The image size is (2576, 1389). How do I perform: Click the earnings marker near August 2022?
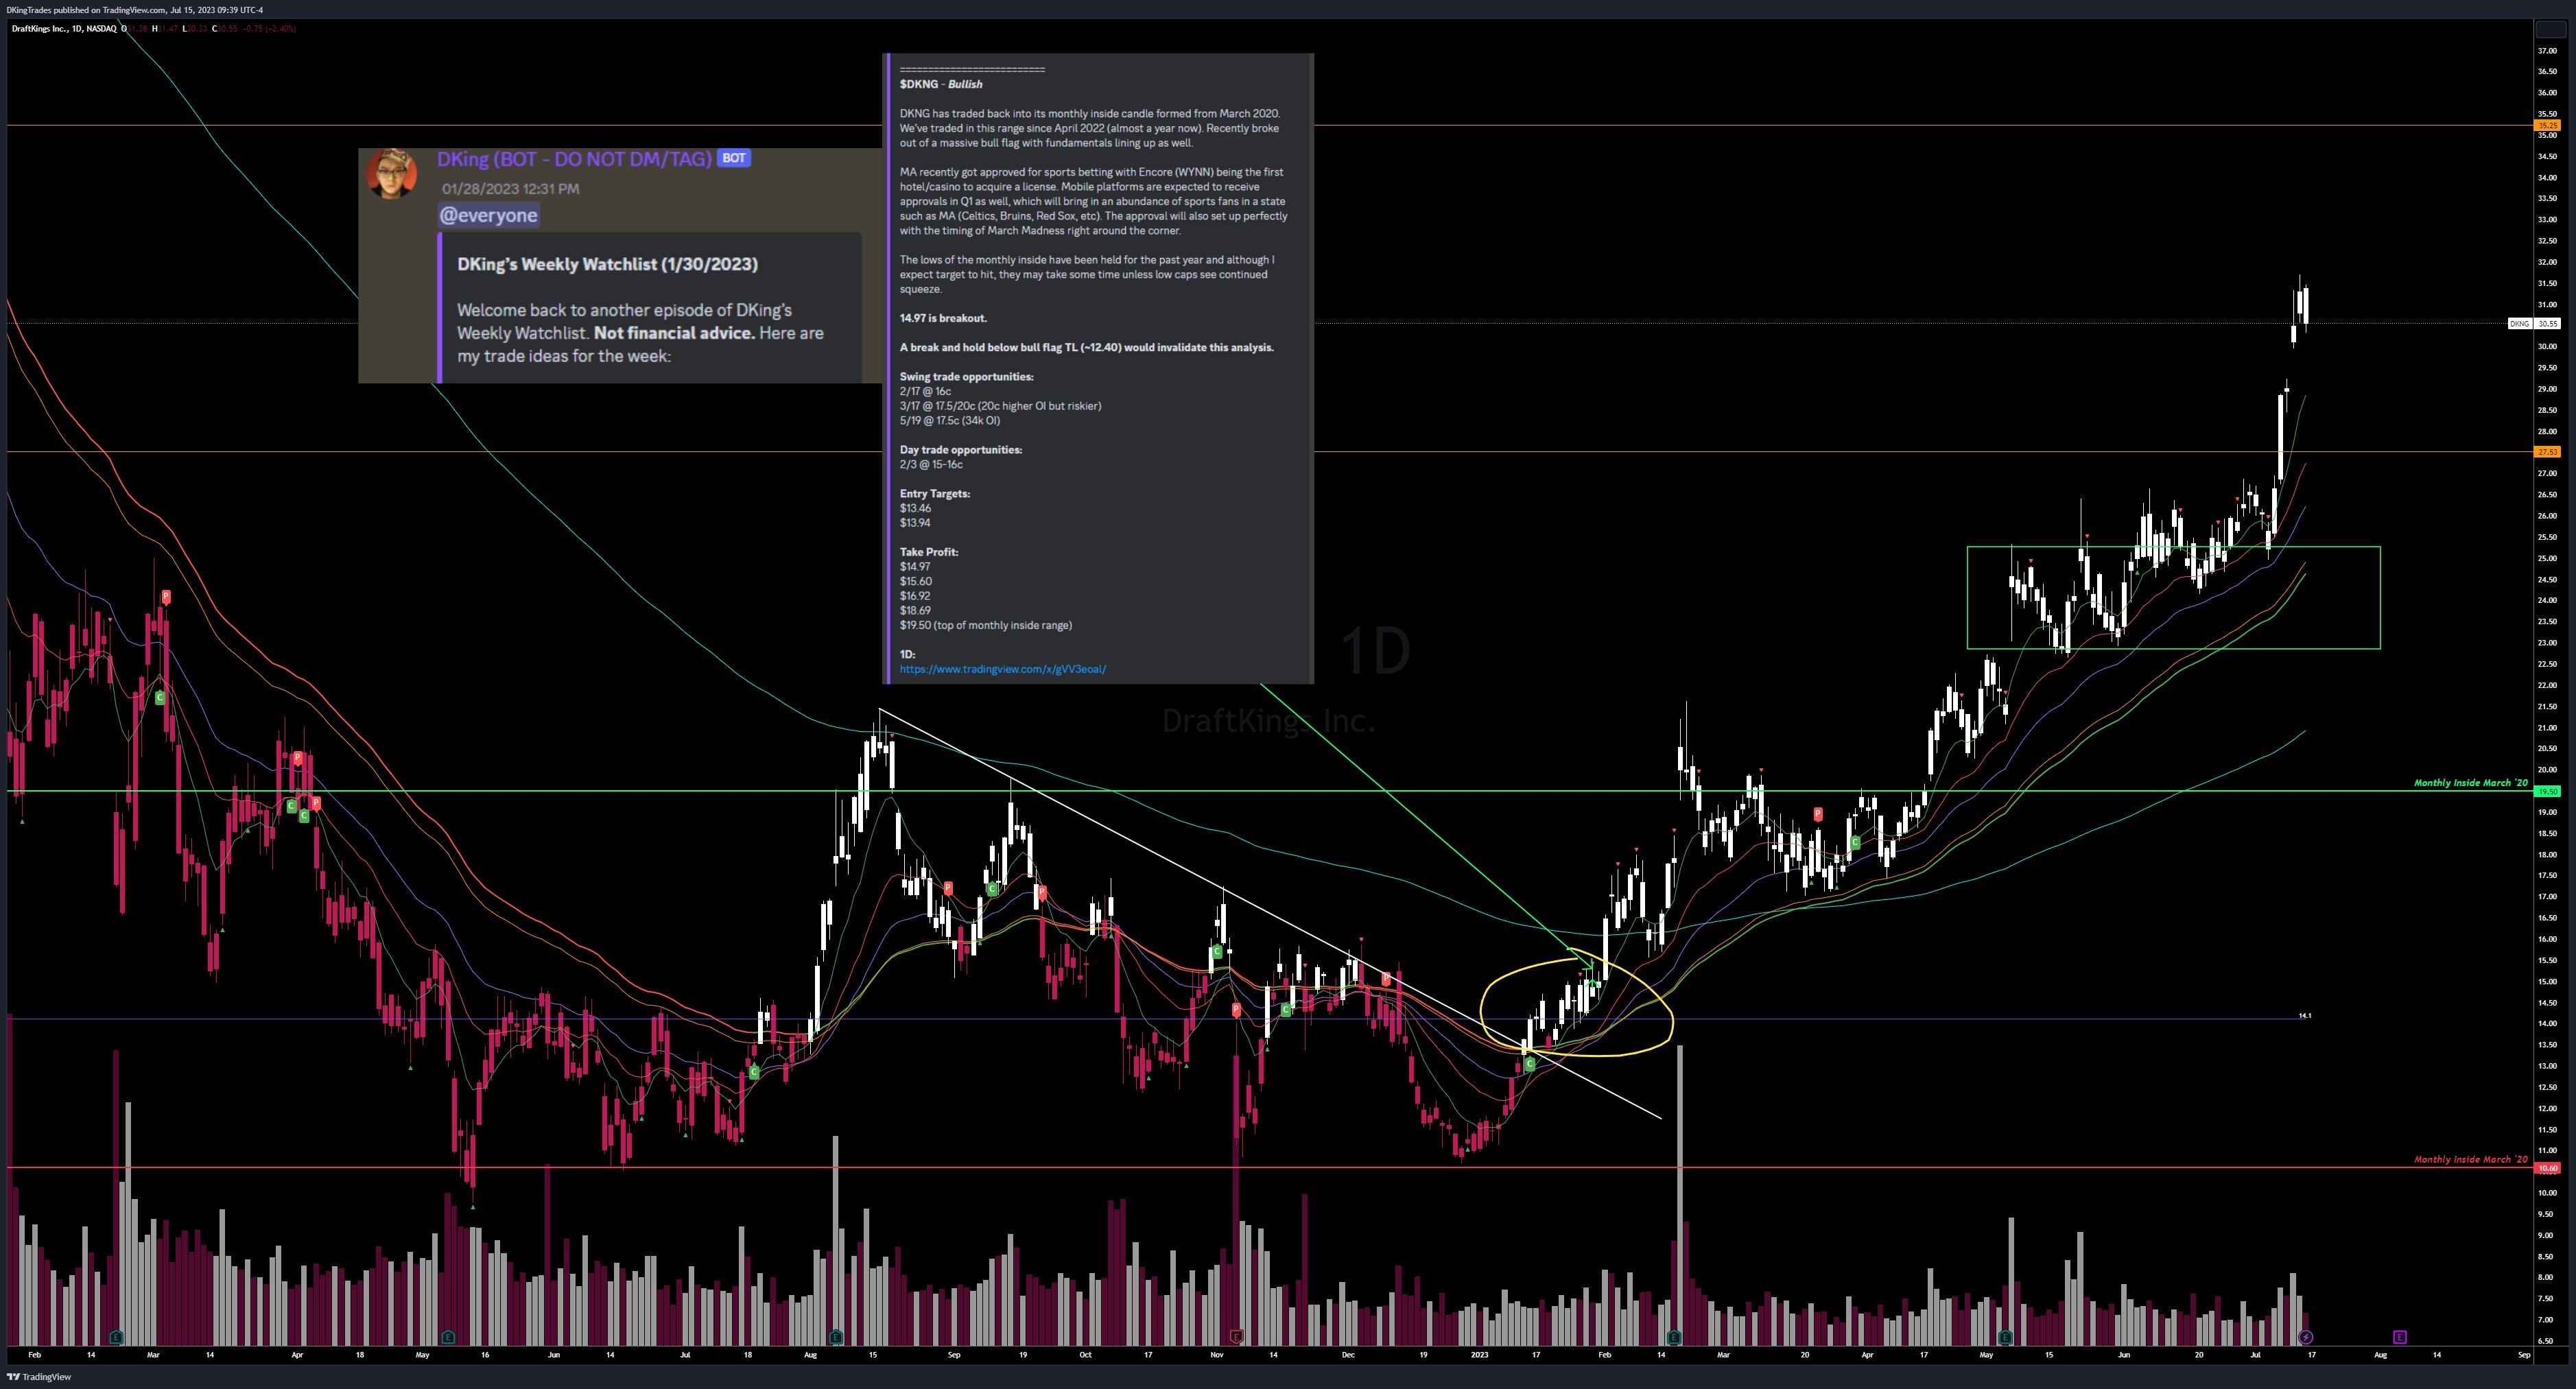(x=836, y=1336)
